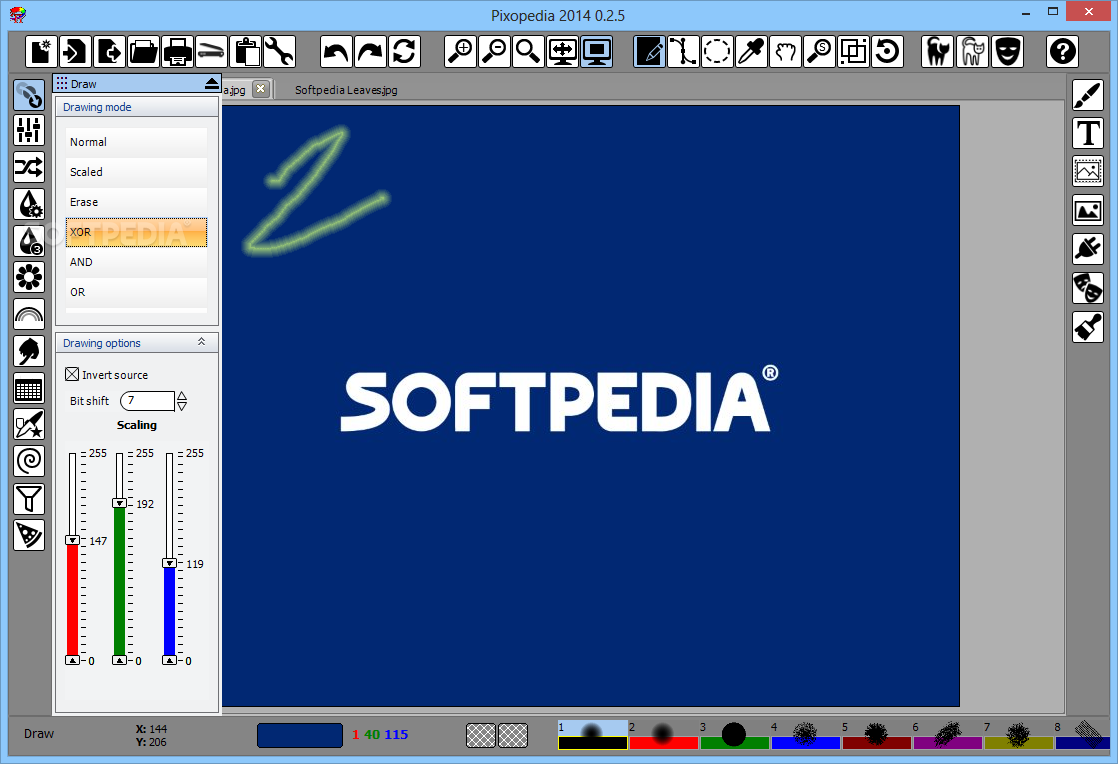Select the path curve tool
1118x764 pixels.
pyautogui.click(x=683, y=51)
